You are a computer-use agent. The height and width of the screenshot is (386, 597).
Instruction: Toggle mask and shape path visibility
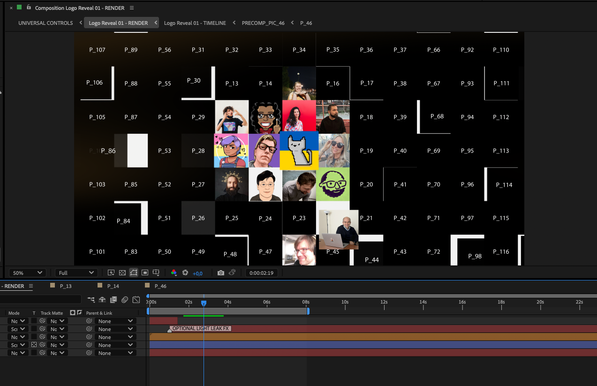click(133, 273)
